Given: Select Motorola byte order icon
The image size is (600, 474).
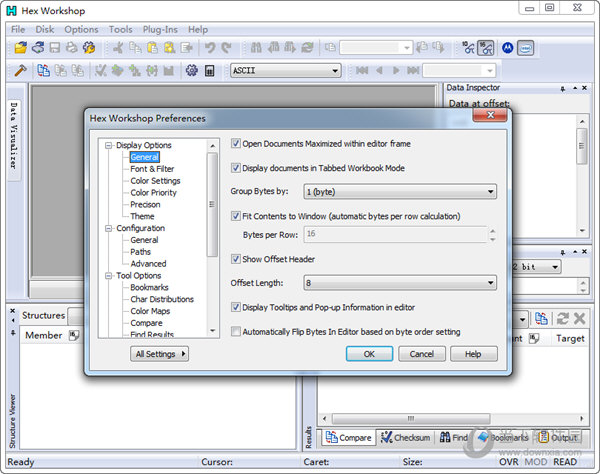Looking at the screenshot, I should click(508, 48).
